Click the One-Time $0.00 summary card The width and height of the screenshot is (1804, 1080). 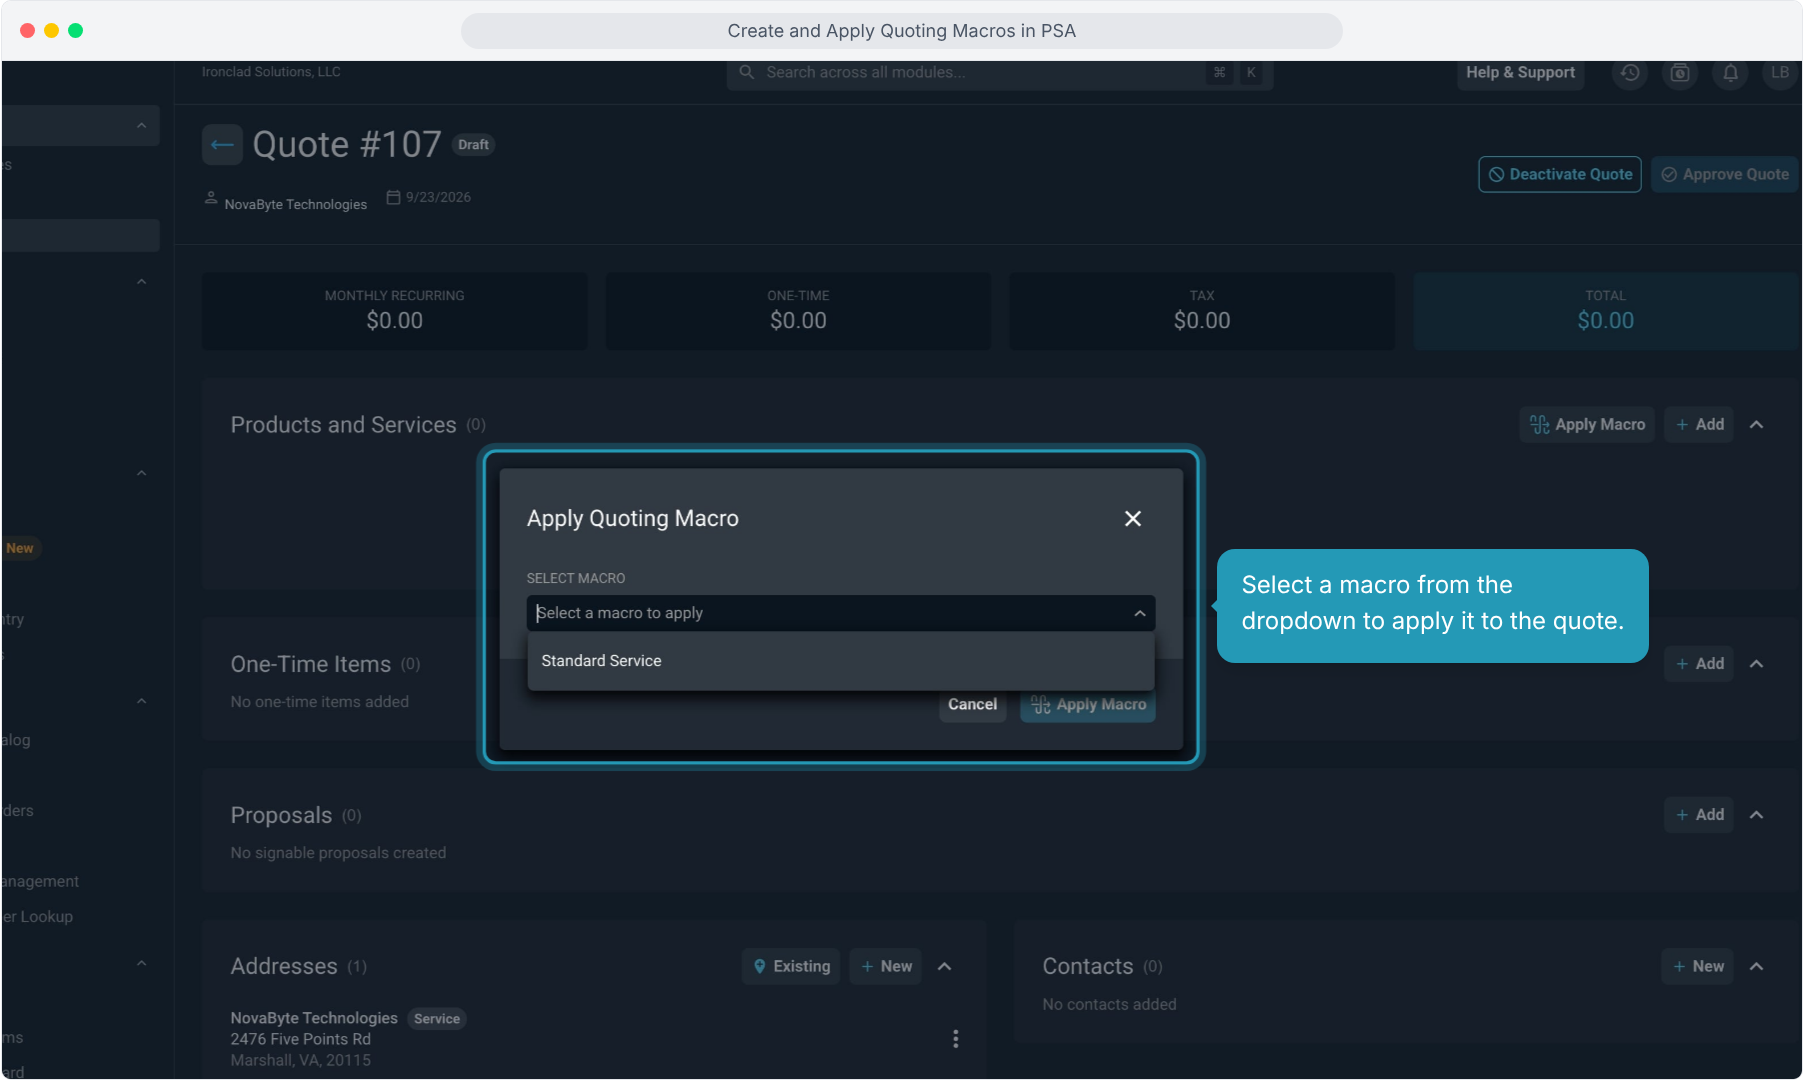798,310
